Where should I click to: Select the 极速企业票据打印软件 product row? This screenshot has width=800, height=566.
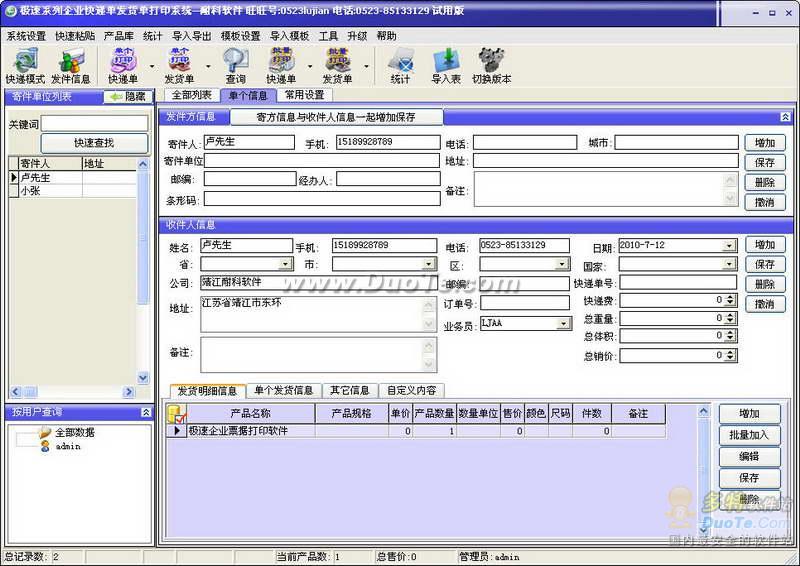(416, 431)
